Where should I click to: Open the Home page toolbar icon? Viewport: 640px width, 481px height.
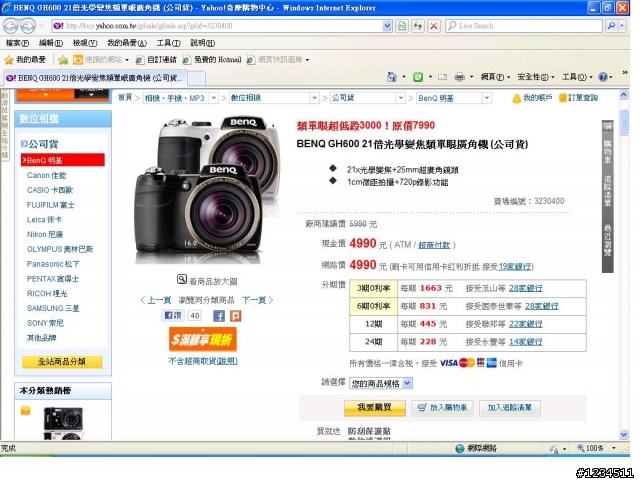[391, 76]
